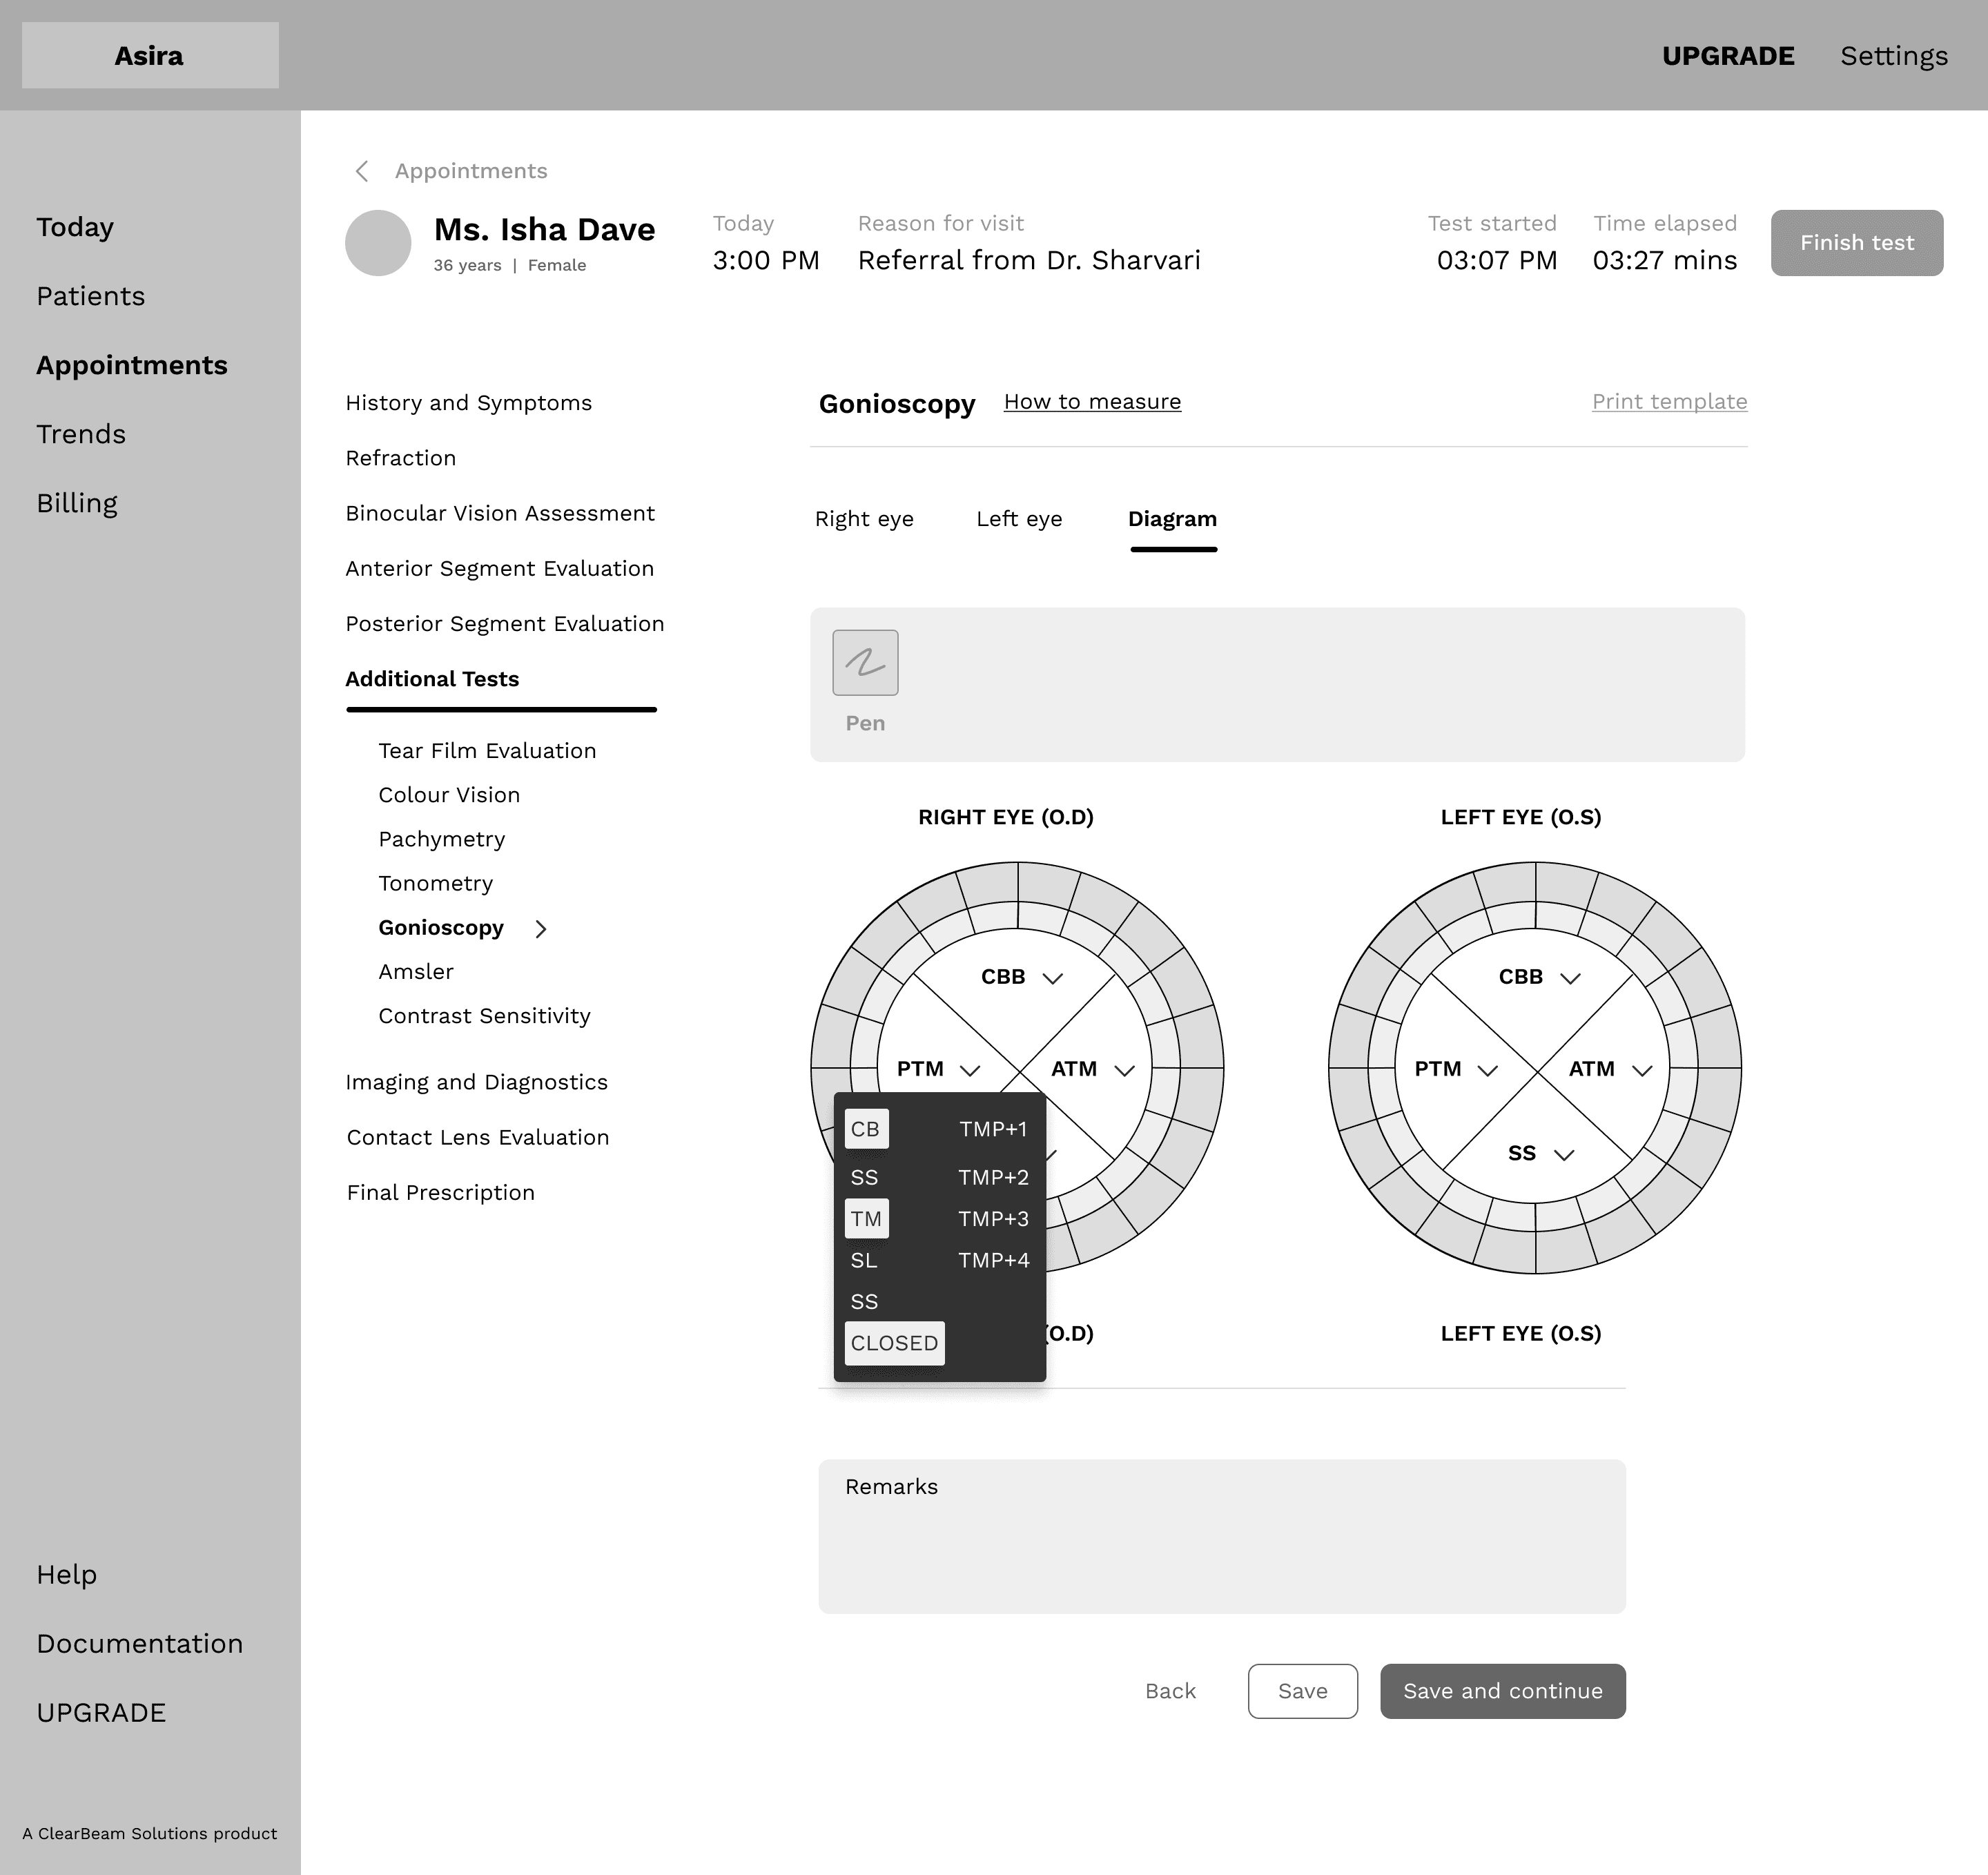Viewport: 1988px width, 1875px height.
Task: Click Save and continue
Action: (x=1502, y=1691)
